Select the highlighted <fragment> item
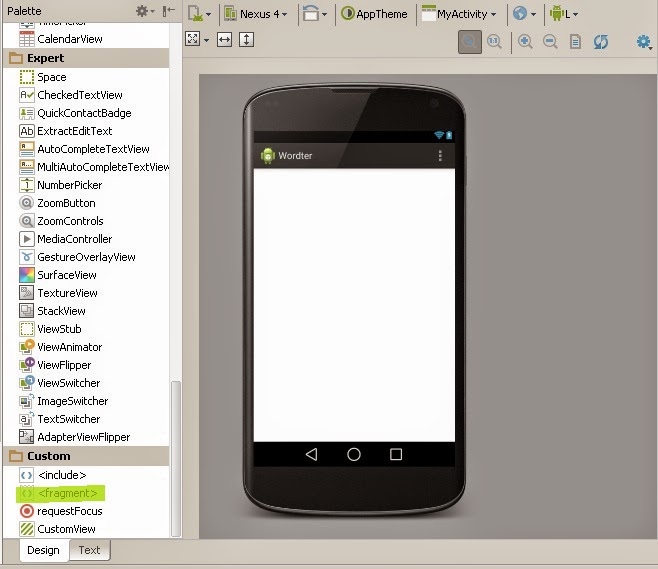 (60, 493)
